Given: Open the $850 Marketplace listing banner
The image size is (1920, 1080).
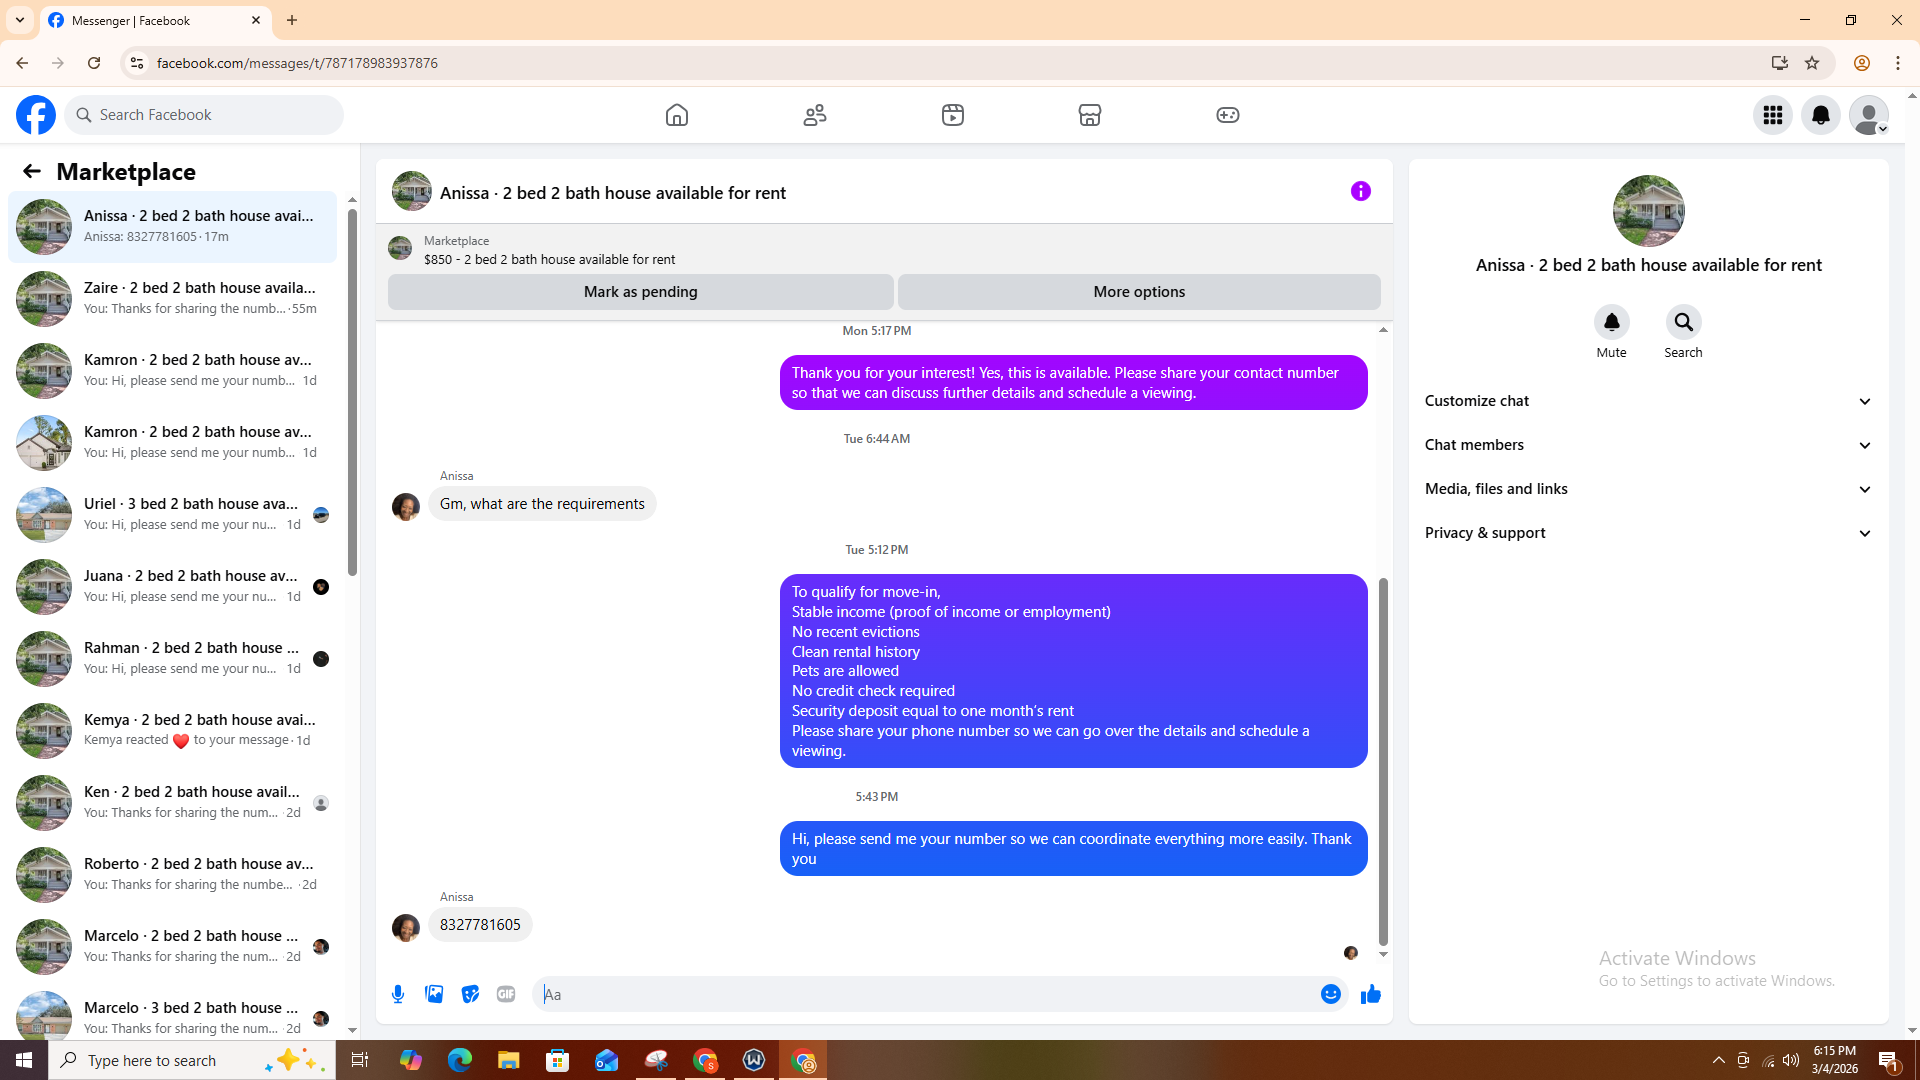Looking at the screenshot, I should (x=549, y=250).
